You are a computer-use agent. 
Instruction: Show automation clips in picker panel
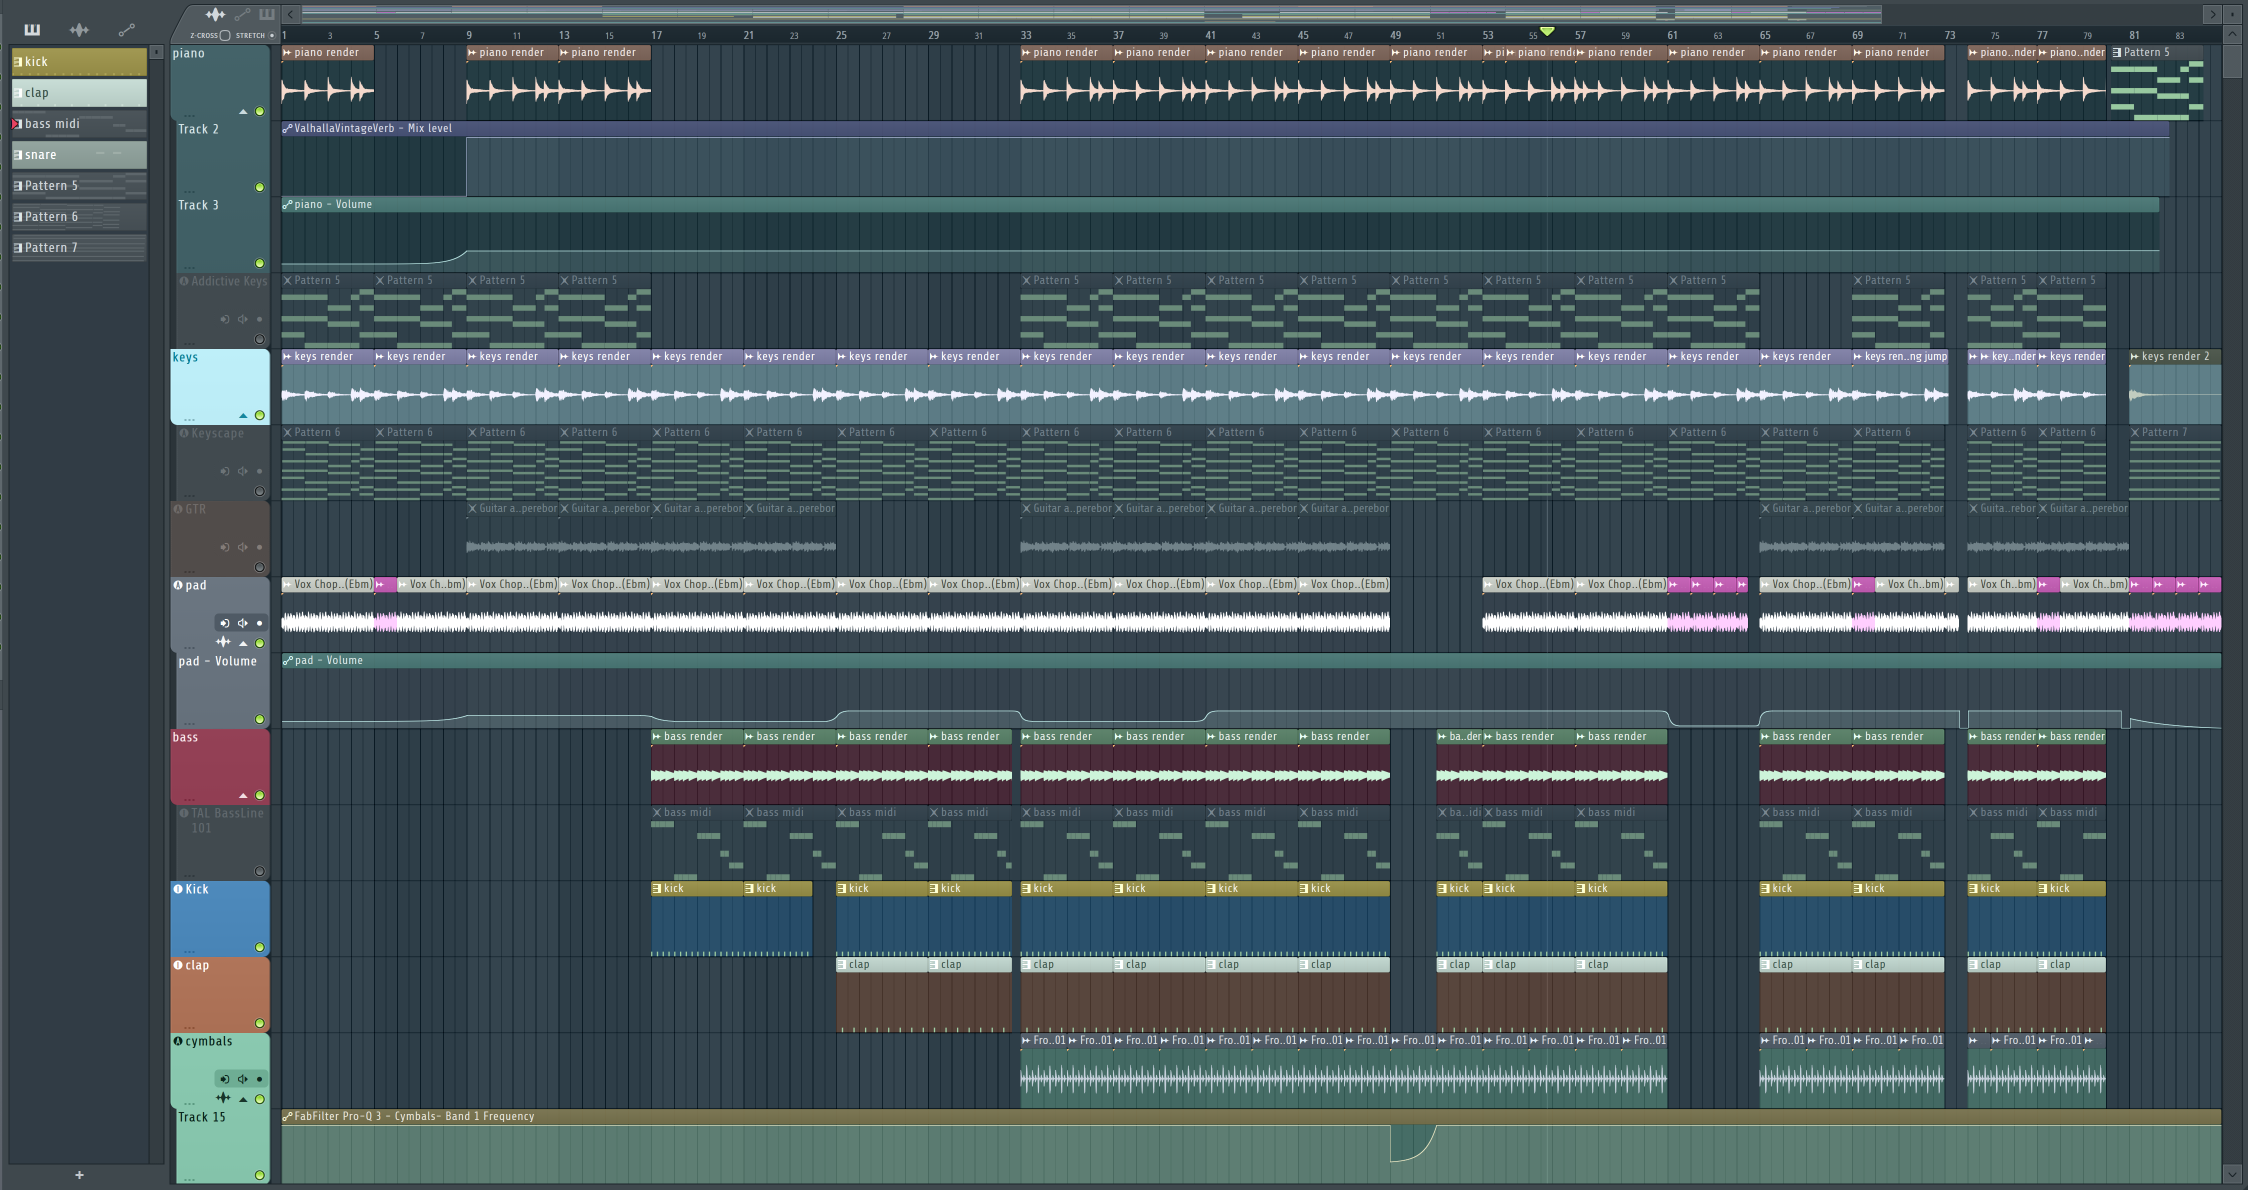[x=126, y=30]
